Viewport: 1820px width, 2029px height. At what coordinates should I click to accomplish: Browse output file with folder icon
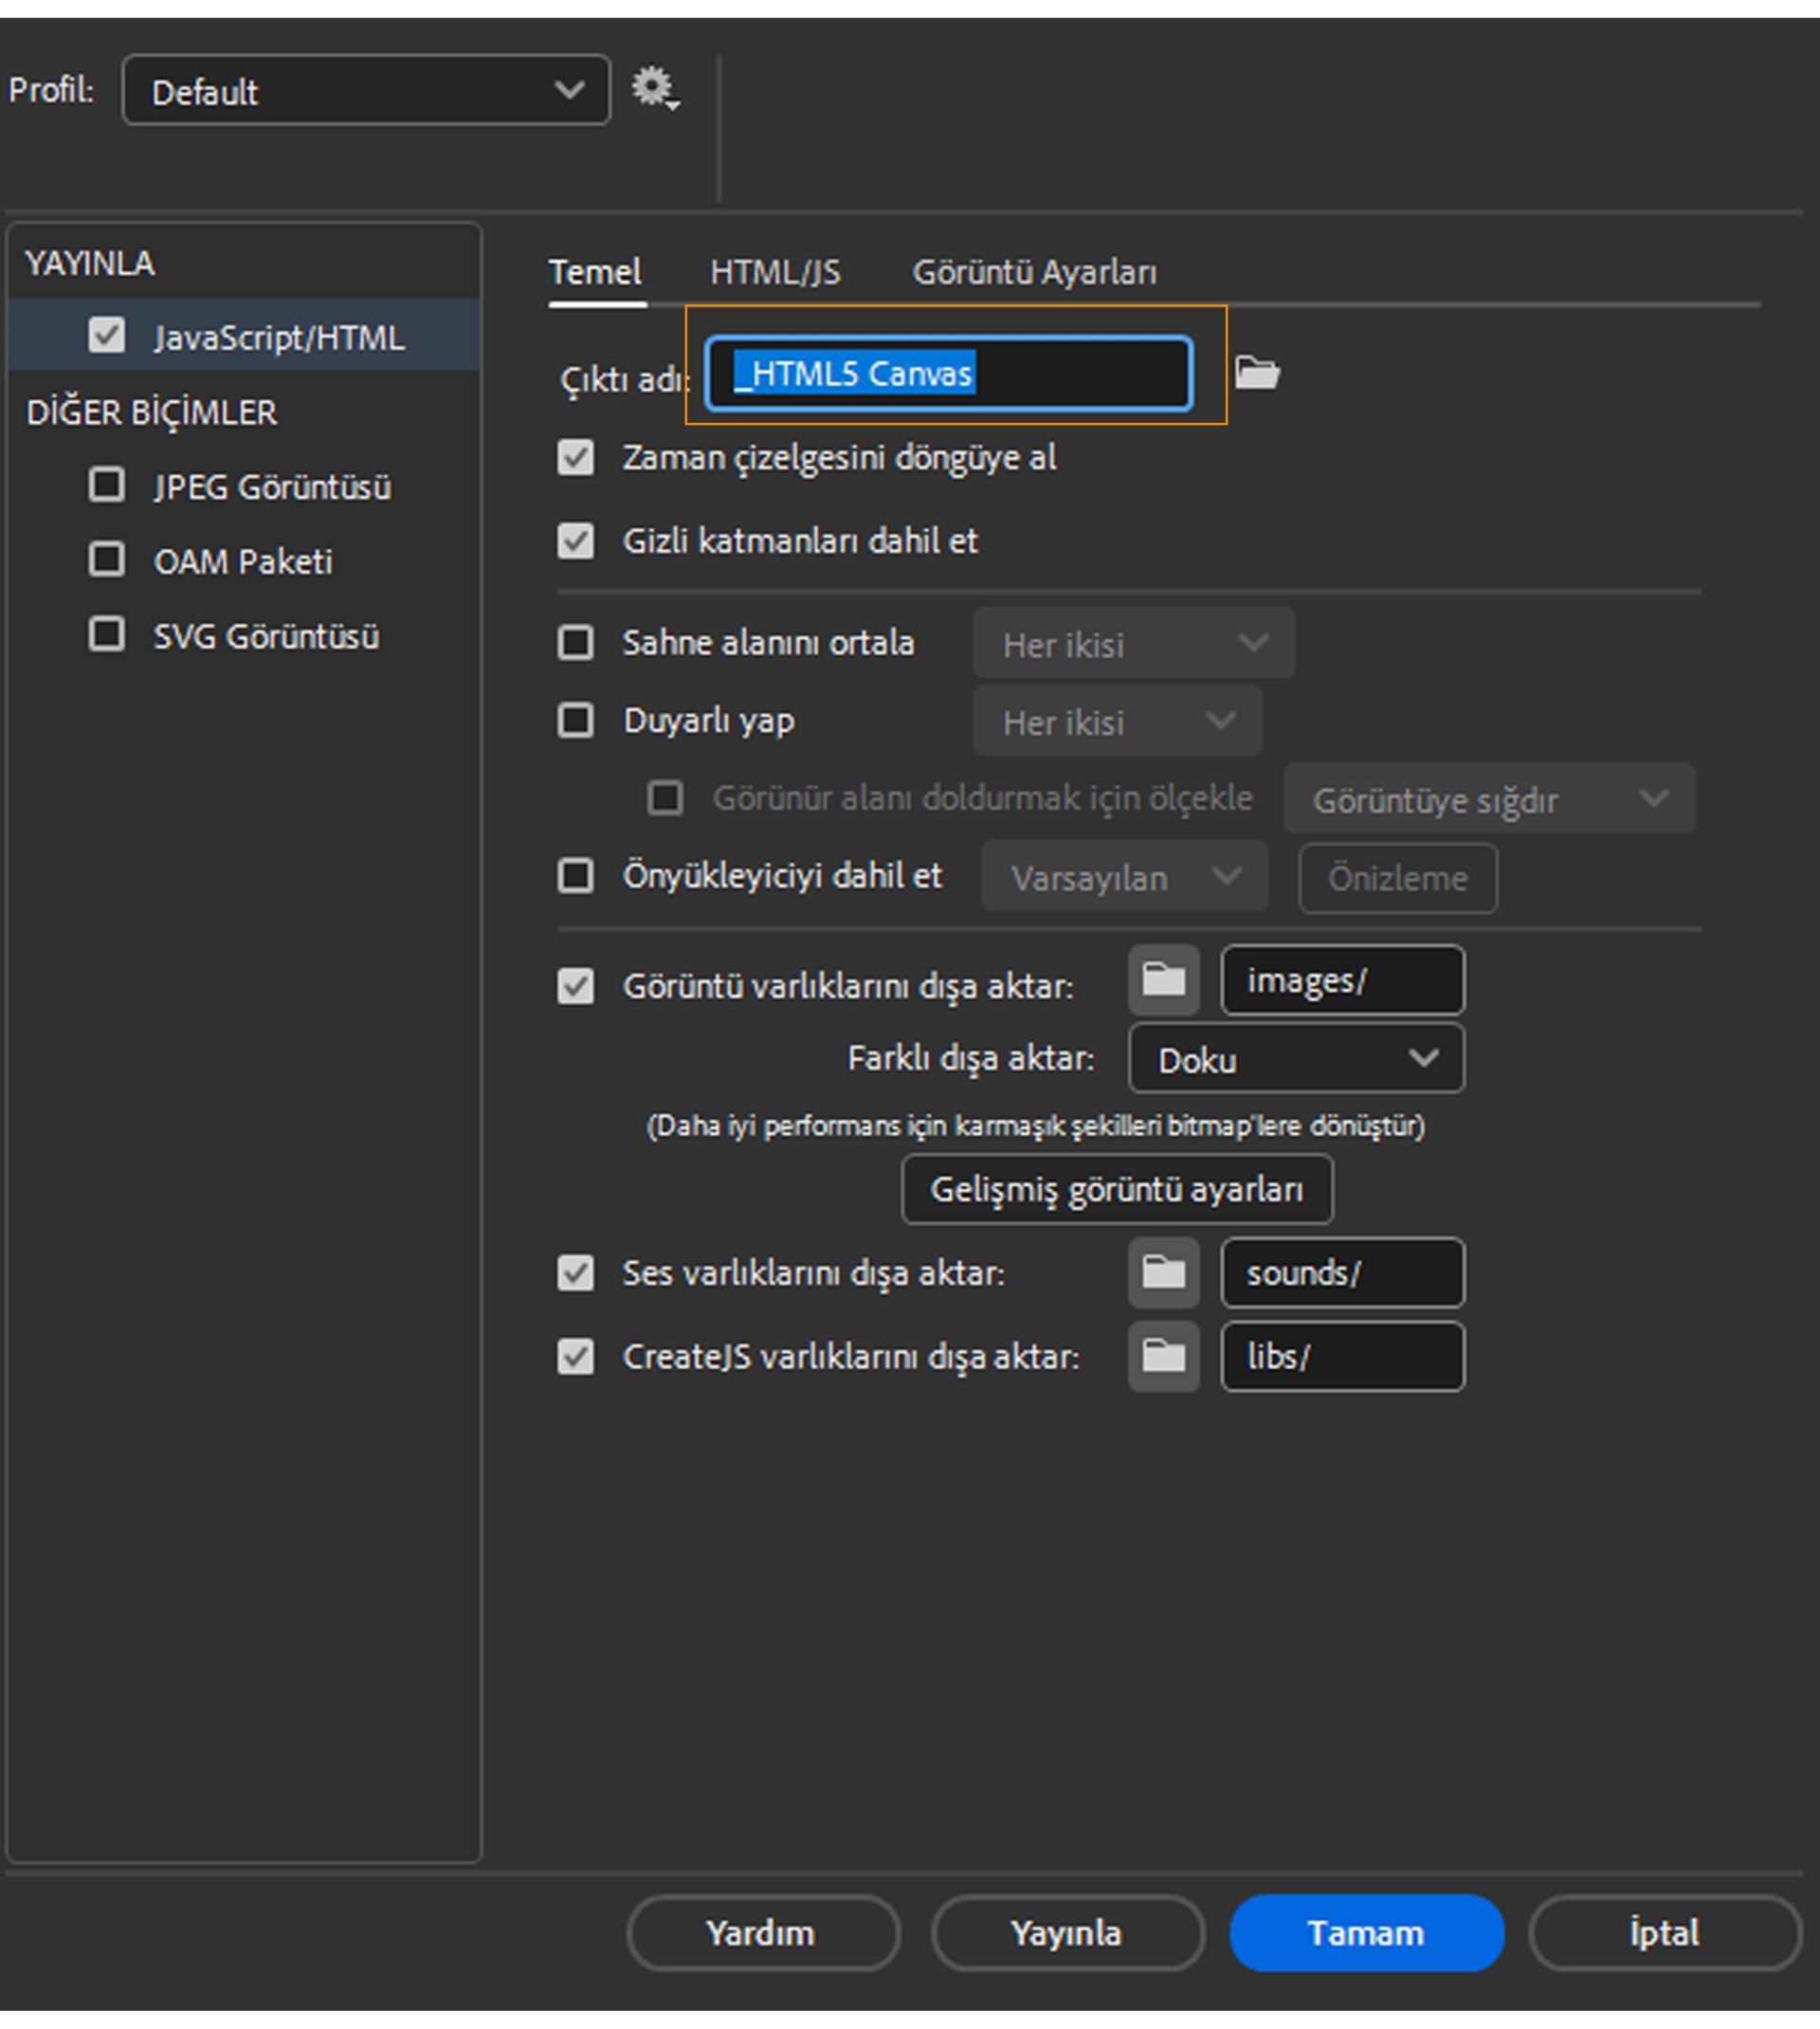pos(1257,373)
